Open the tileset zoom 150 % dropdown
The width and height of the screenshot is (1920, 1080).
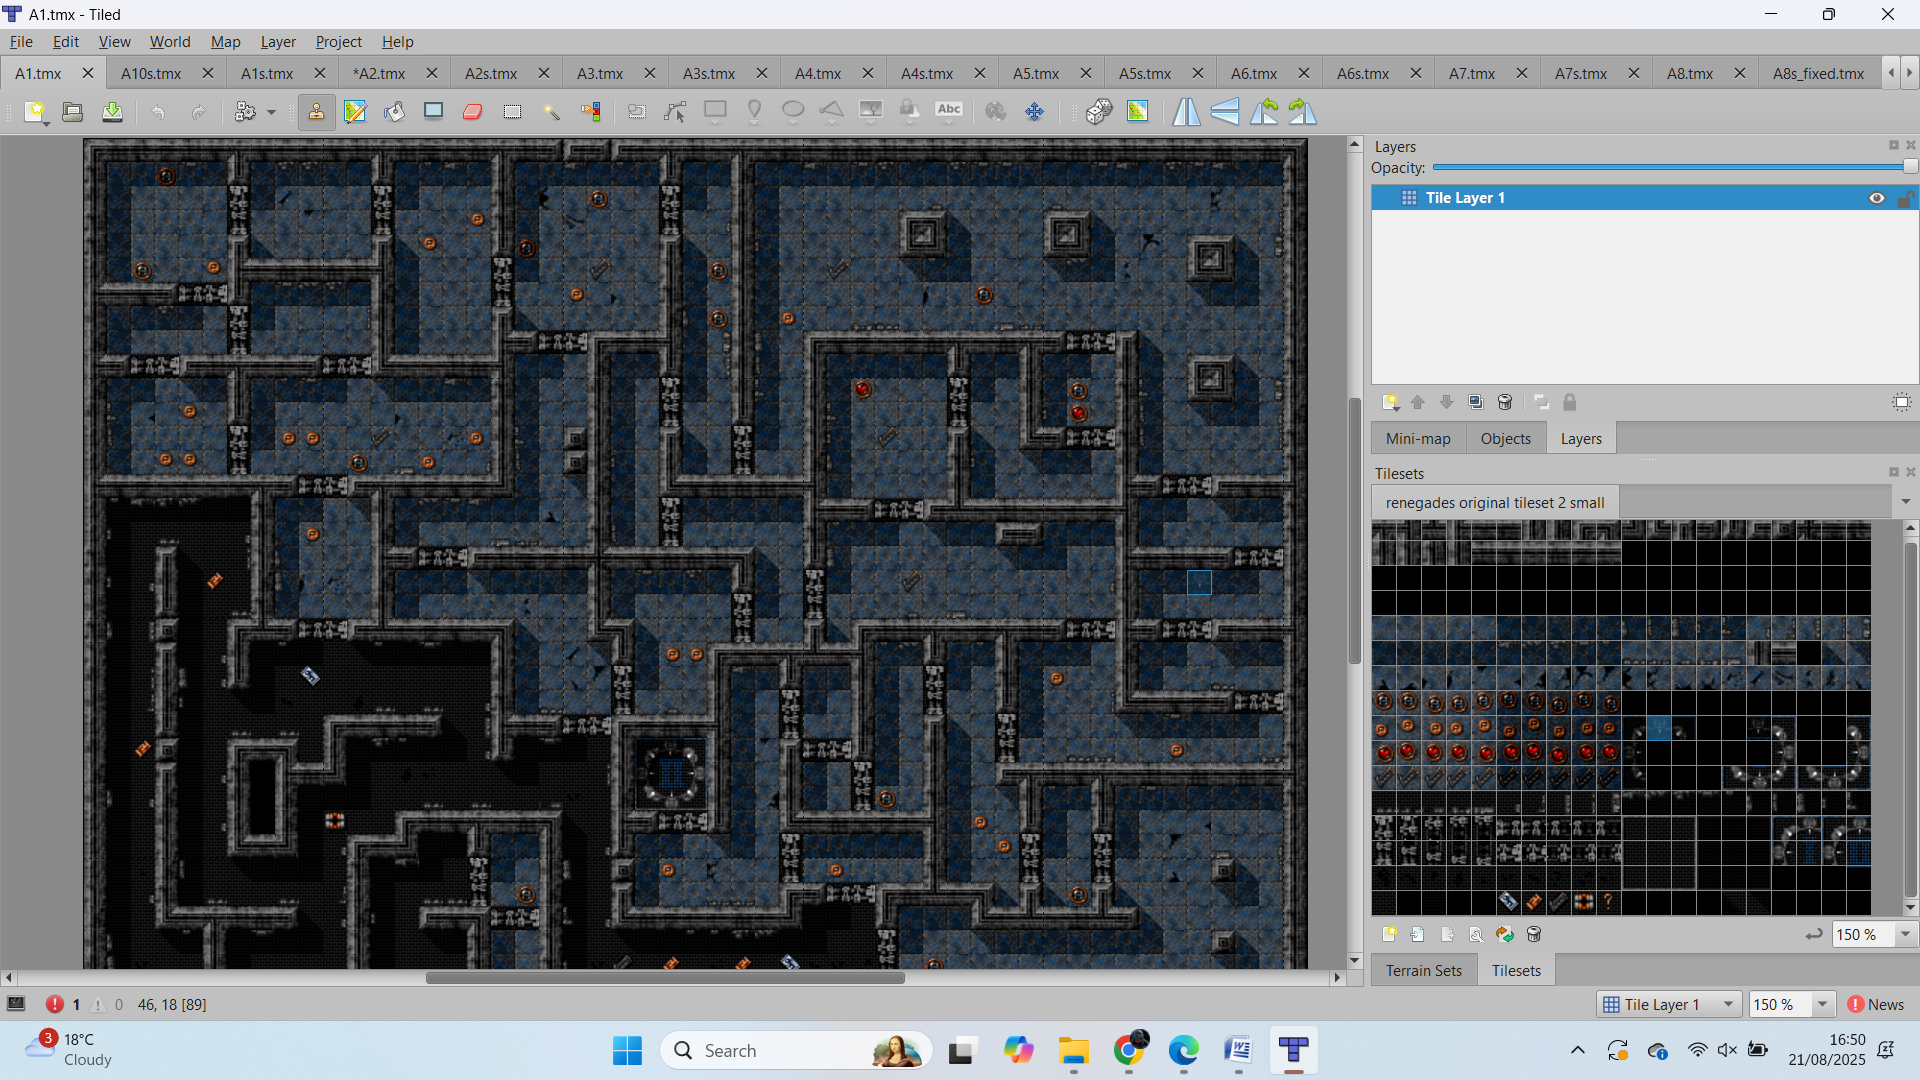(x=1905, y=934)
